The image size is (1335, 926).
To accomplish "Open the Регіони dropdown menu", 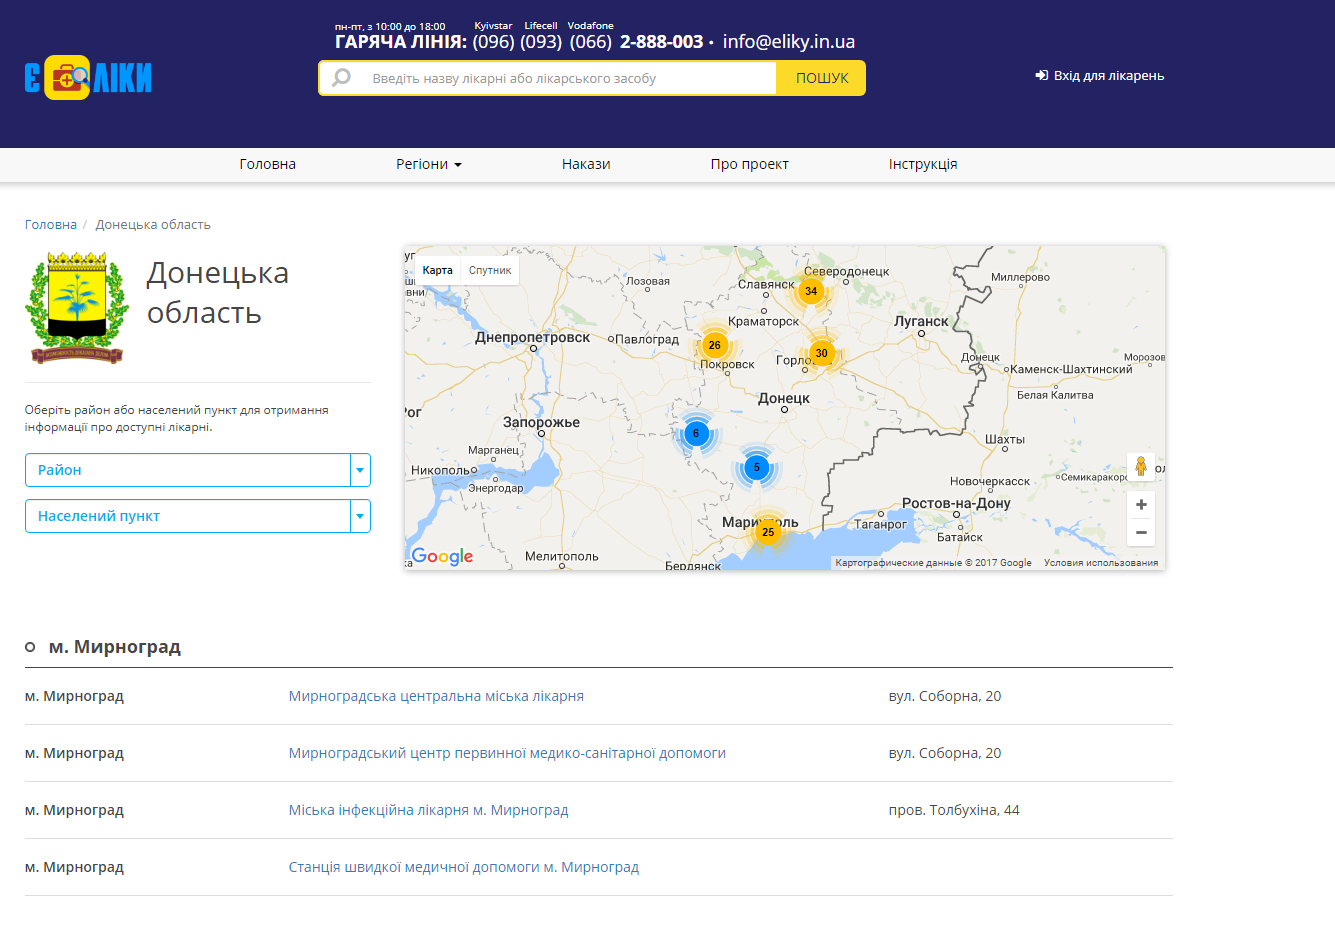I will (x=429, y=164).
